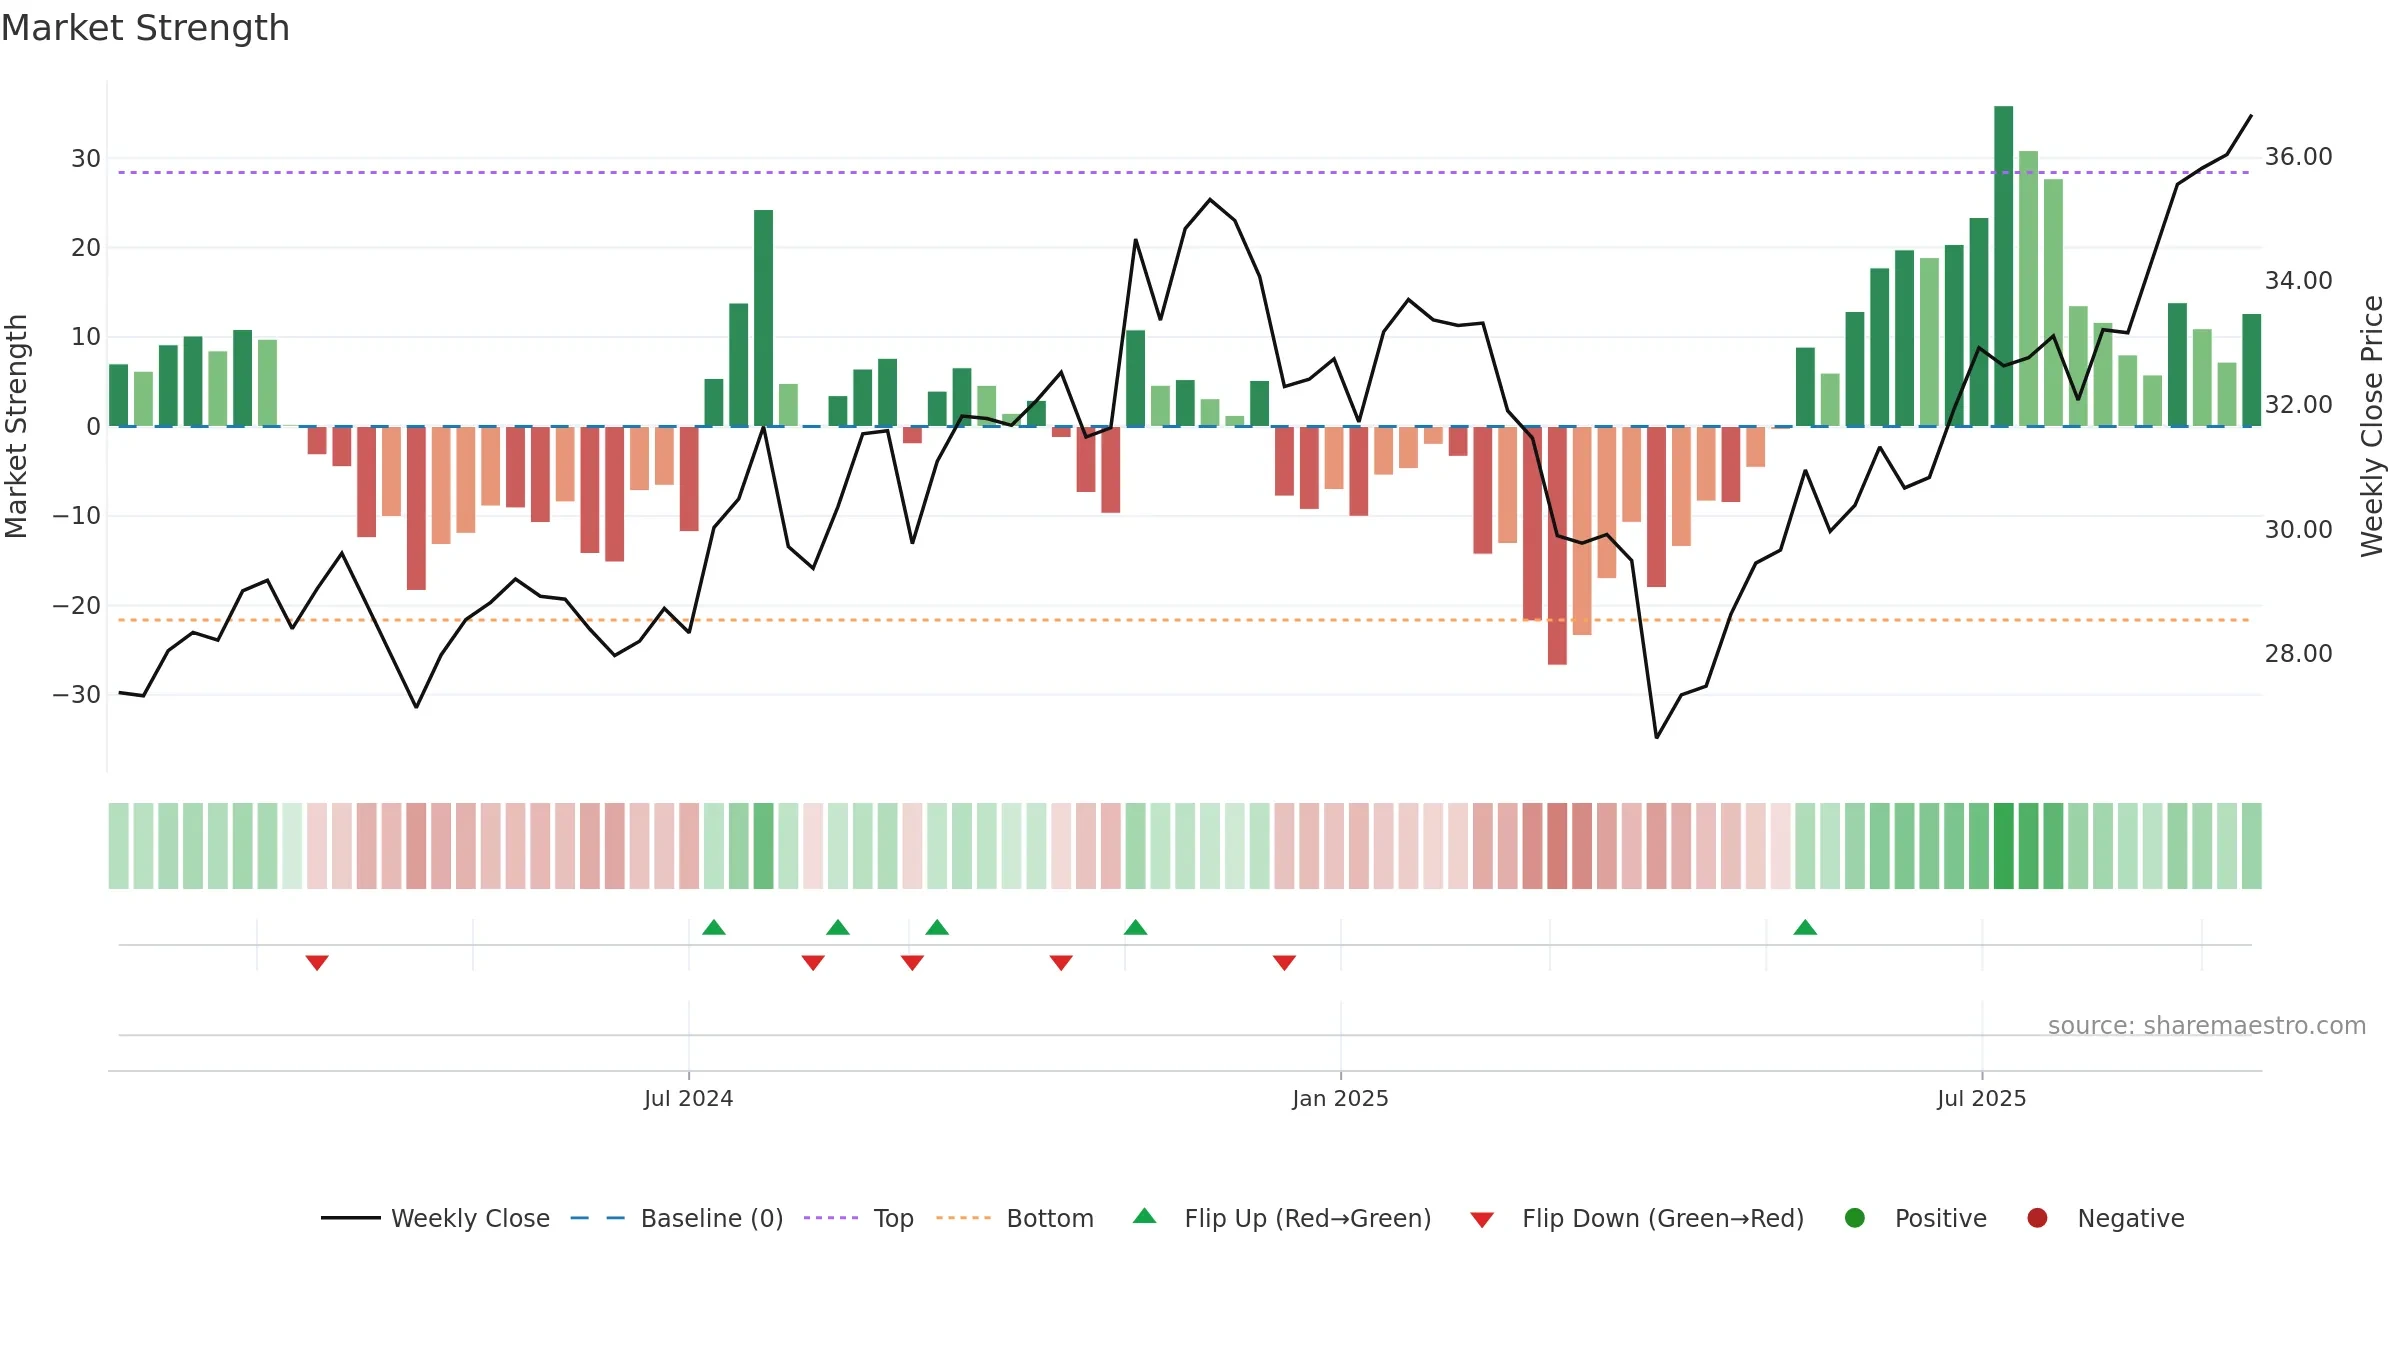
Task: Click the Flip Up marker just right of Jul 2024 tick
Action: pos(714,927)
